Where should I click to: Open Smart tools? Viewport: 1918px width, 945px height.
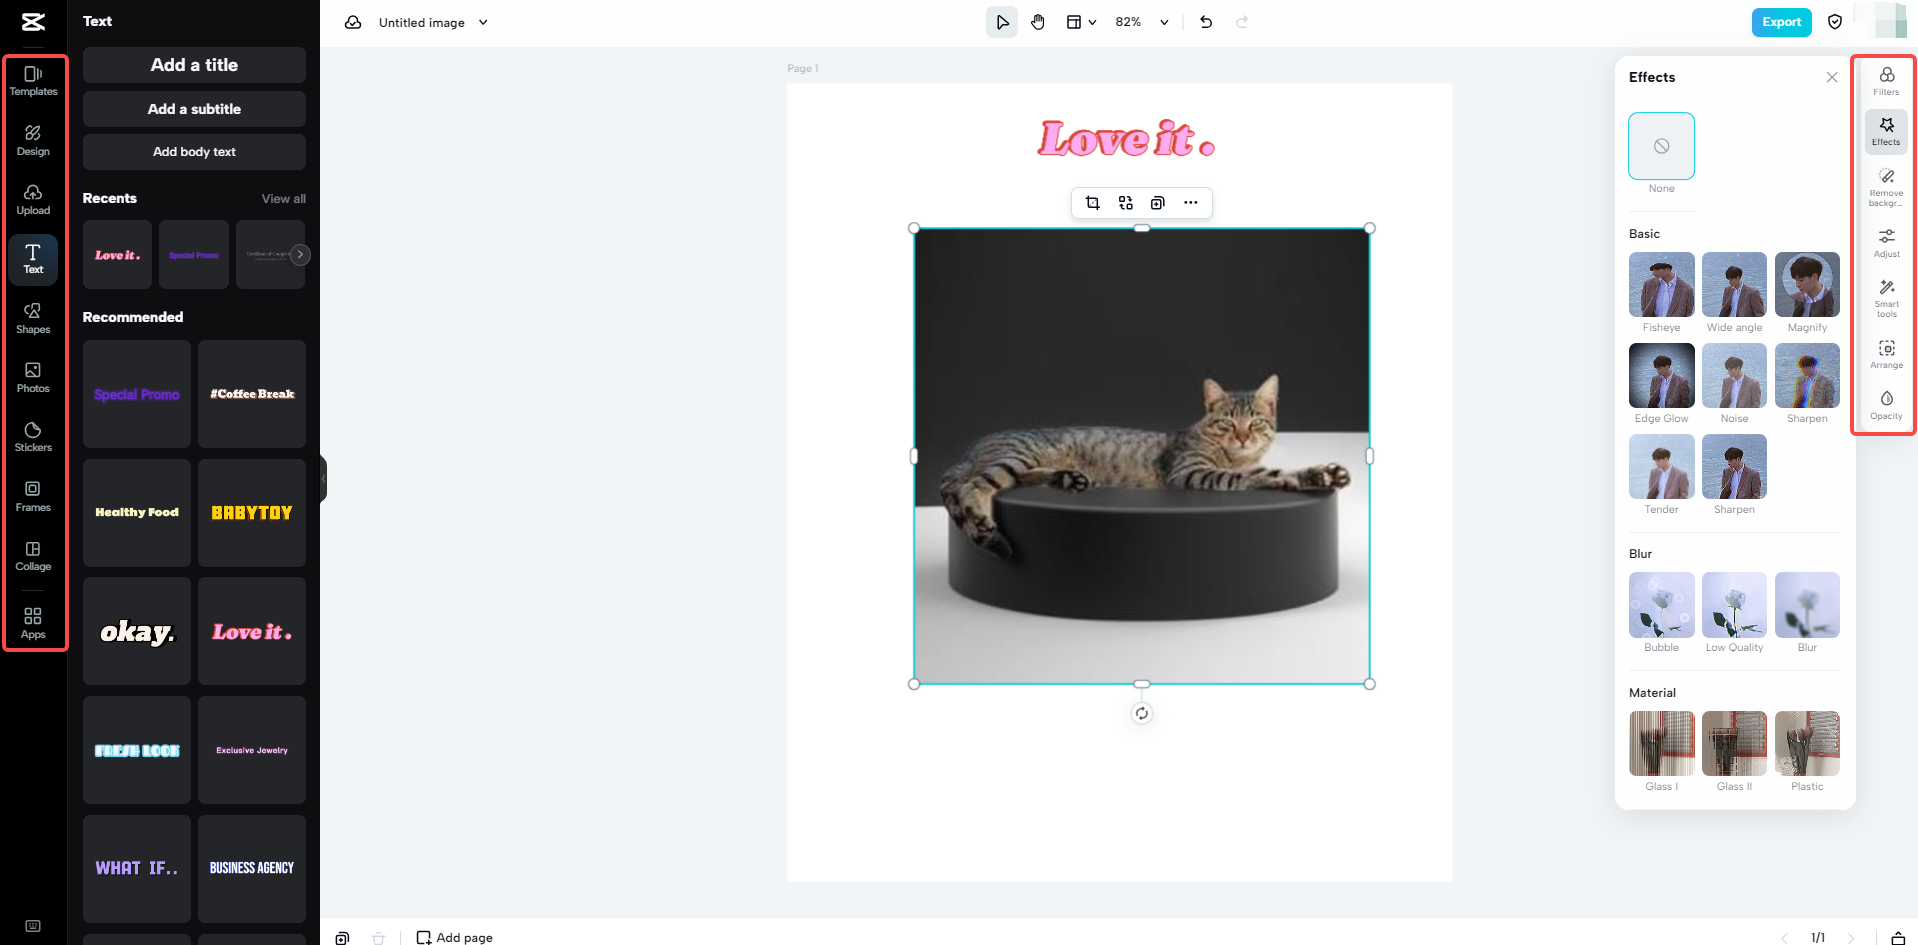click(x=1886, y=298)
